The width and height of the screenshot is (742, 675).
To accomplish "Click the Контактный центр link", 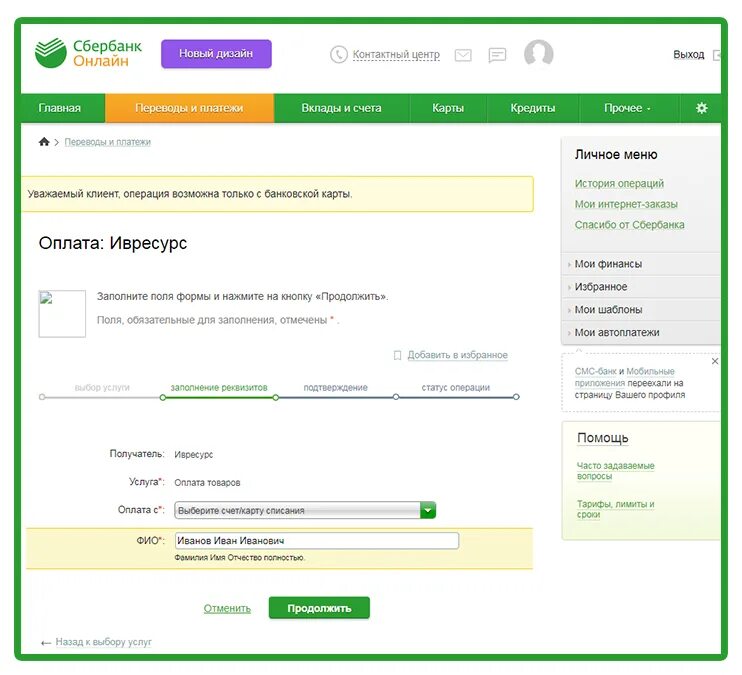I will pyautogui.click(x=396, y=55).
